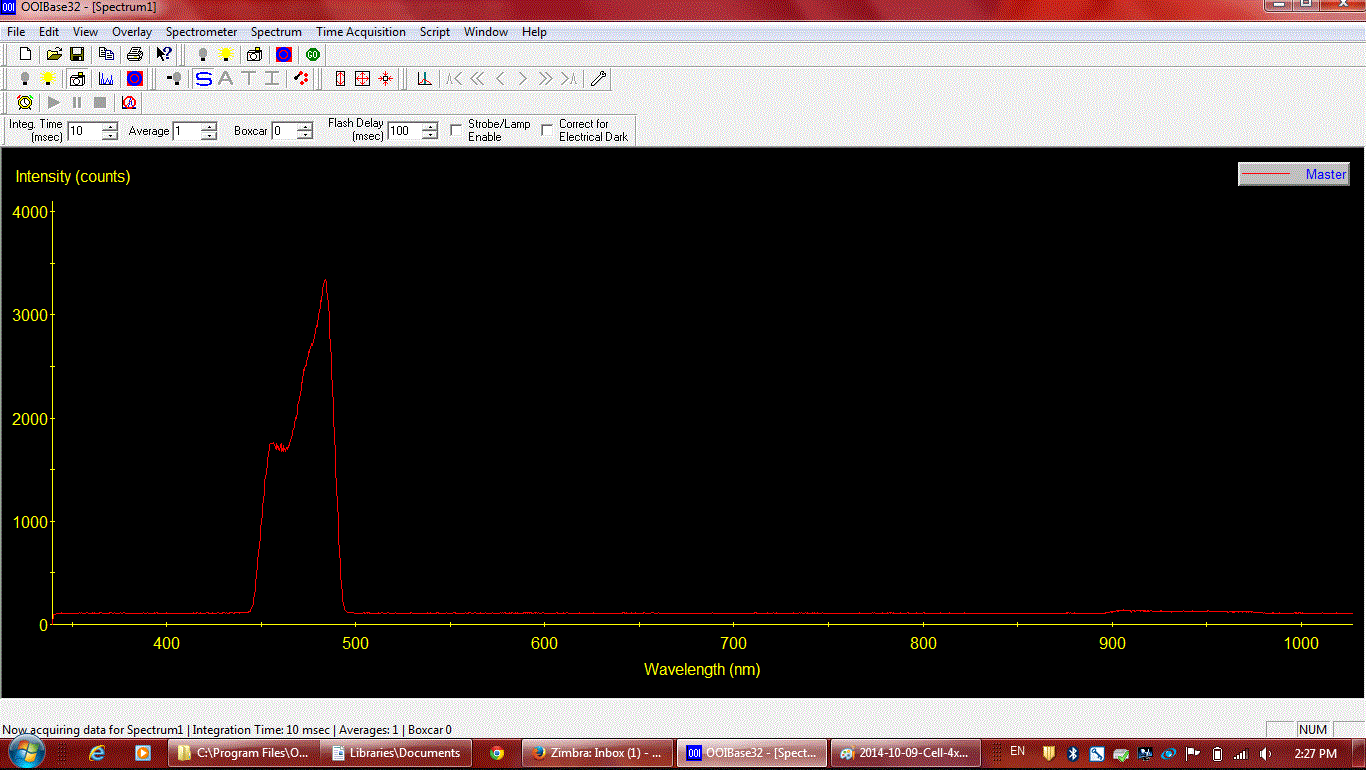Image resolution: width=1366 pixels, height=770 pixels.
Task: Enable the spectrum cursor peak icon
Action: [425, 78]
